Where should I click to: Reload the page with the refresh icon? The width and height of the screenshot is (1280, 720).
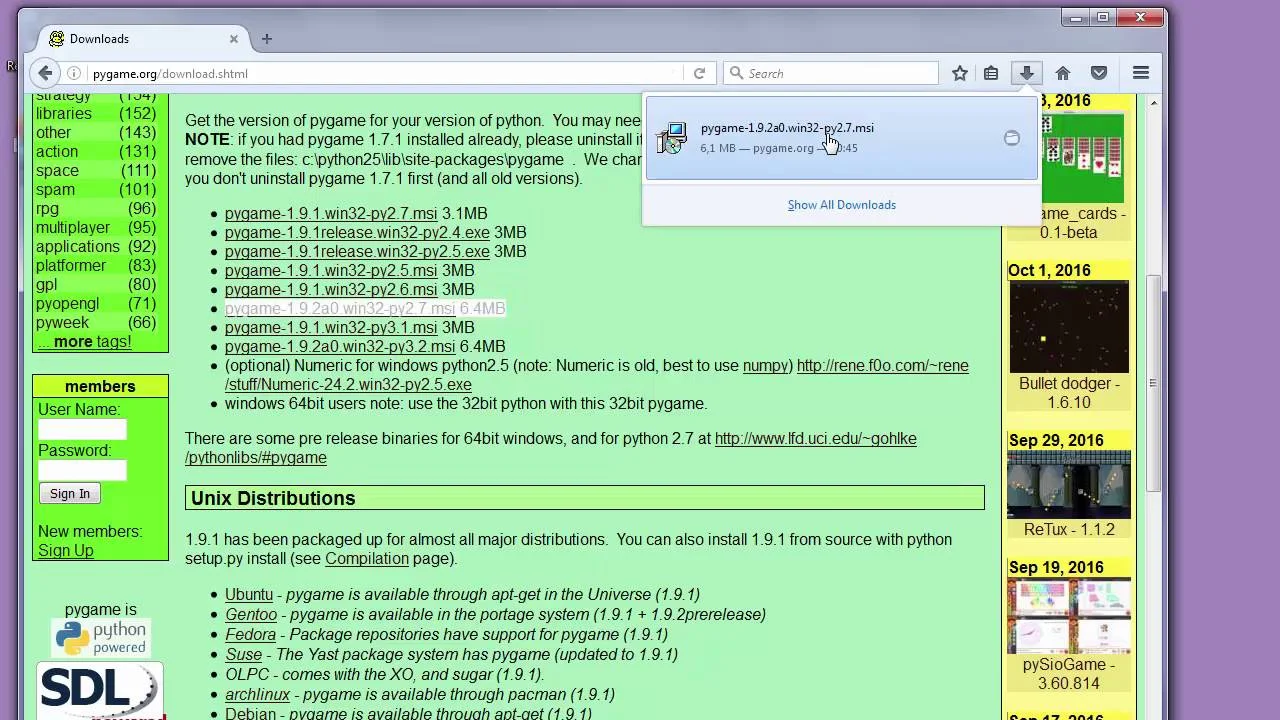pos(699,73)
